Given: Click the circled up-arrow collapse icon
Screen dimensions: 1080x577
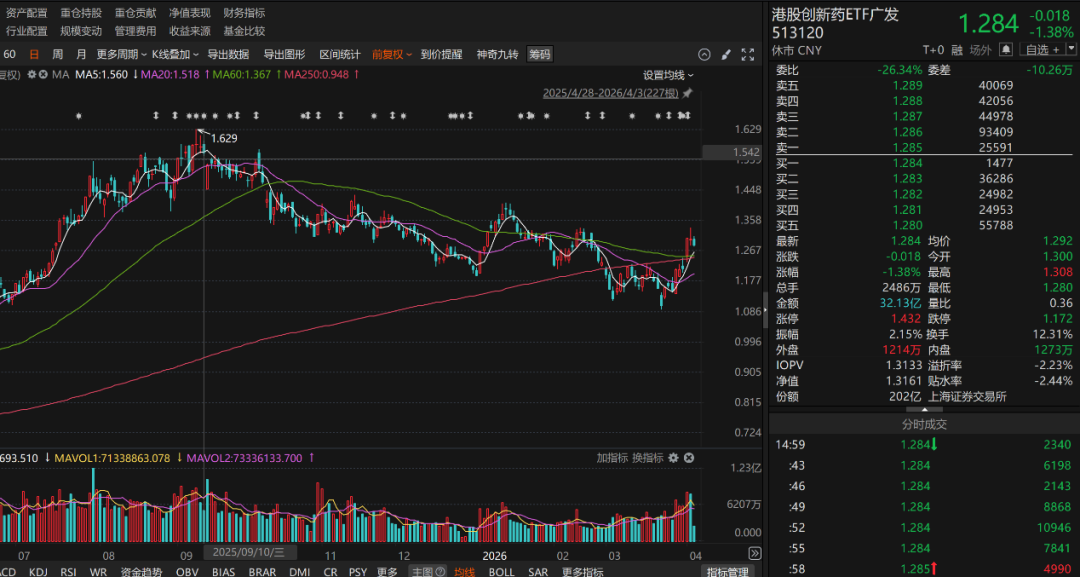Looking at the screenshot, I should click(x=703, y=54).
